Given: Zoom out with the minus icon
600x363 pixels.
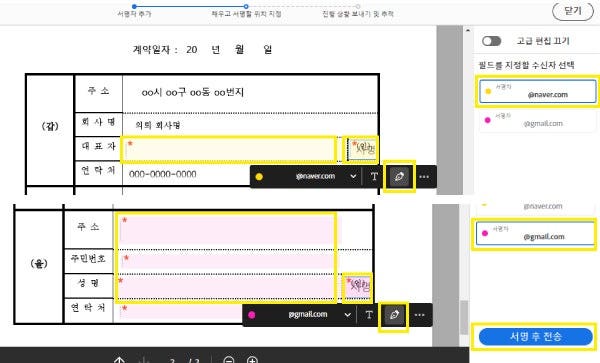Looking at the screenshot, I should click(229, 360).
